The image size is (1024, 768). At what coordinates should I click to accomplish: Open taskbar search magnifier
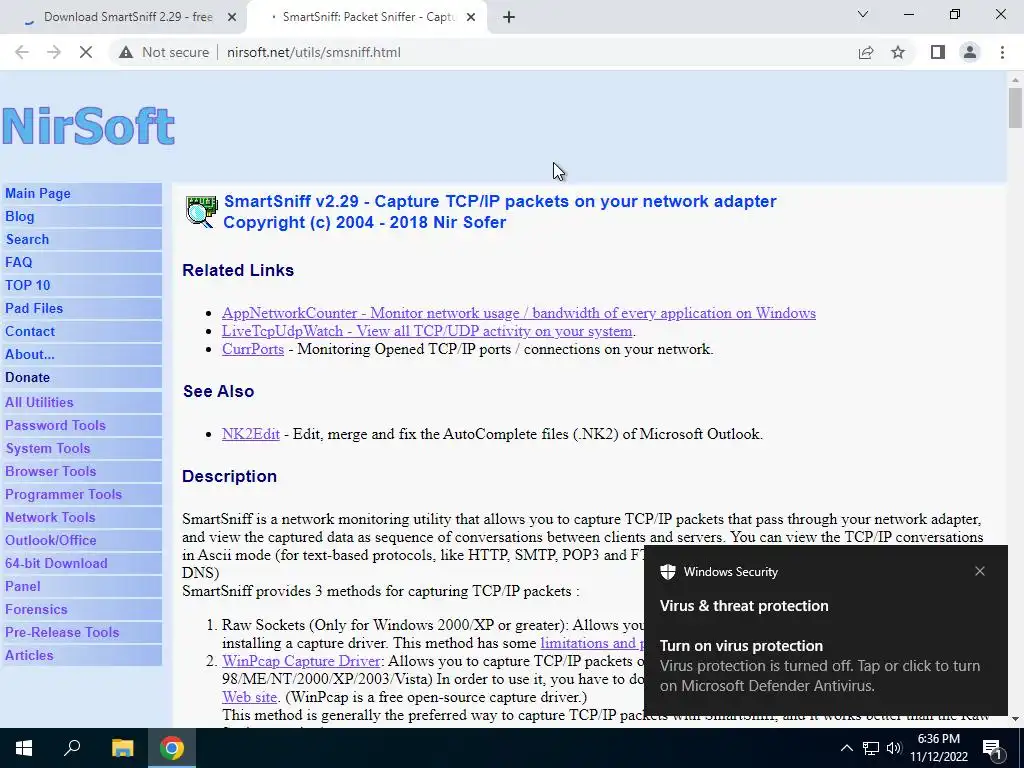(x=72, y=748)
